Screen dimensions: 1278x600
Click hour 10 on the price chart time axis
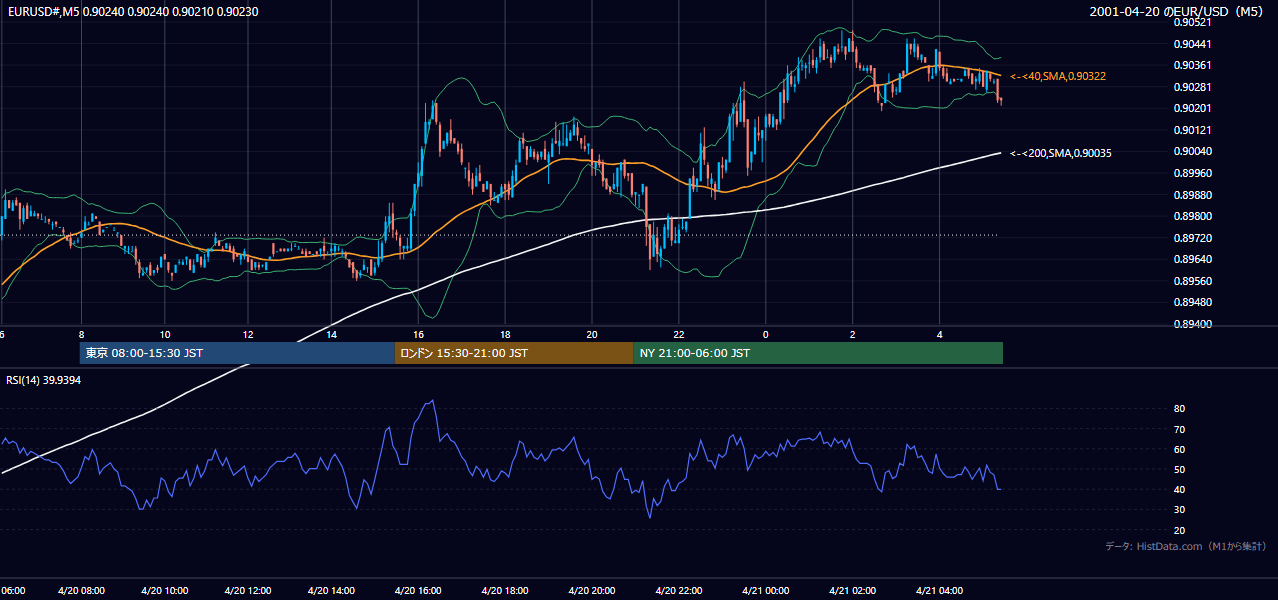pyautogui.click(x=165, y=334)
